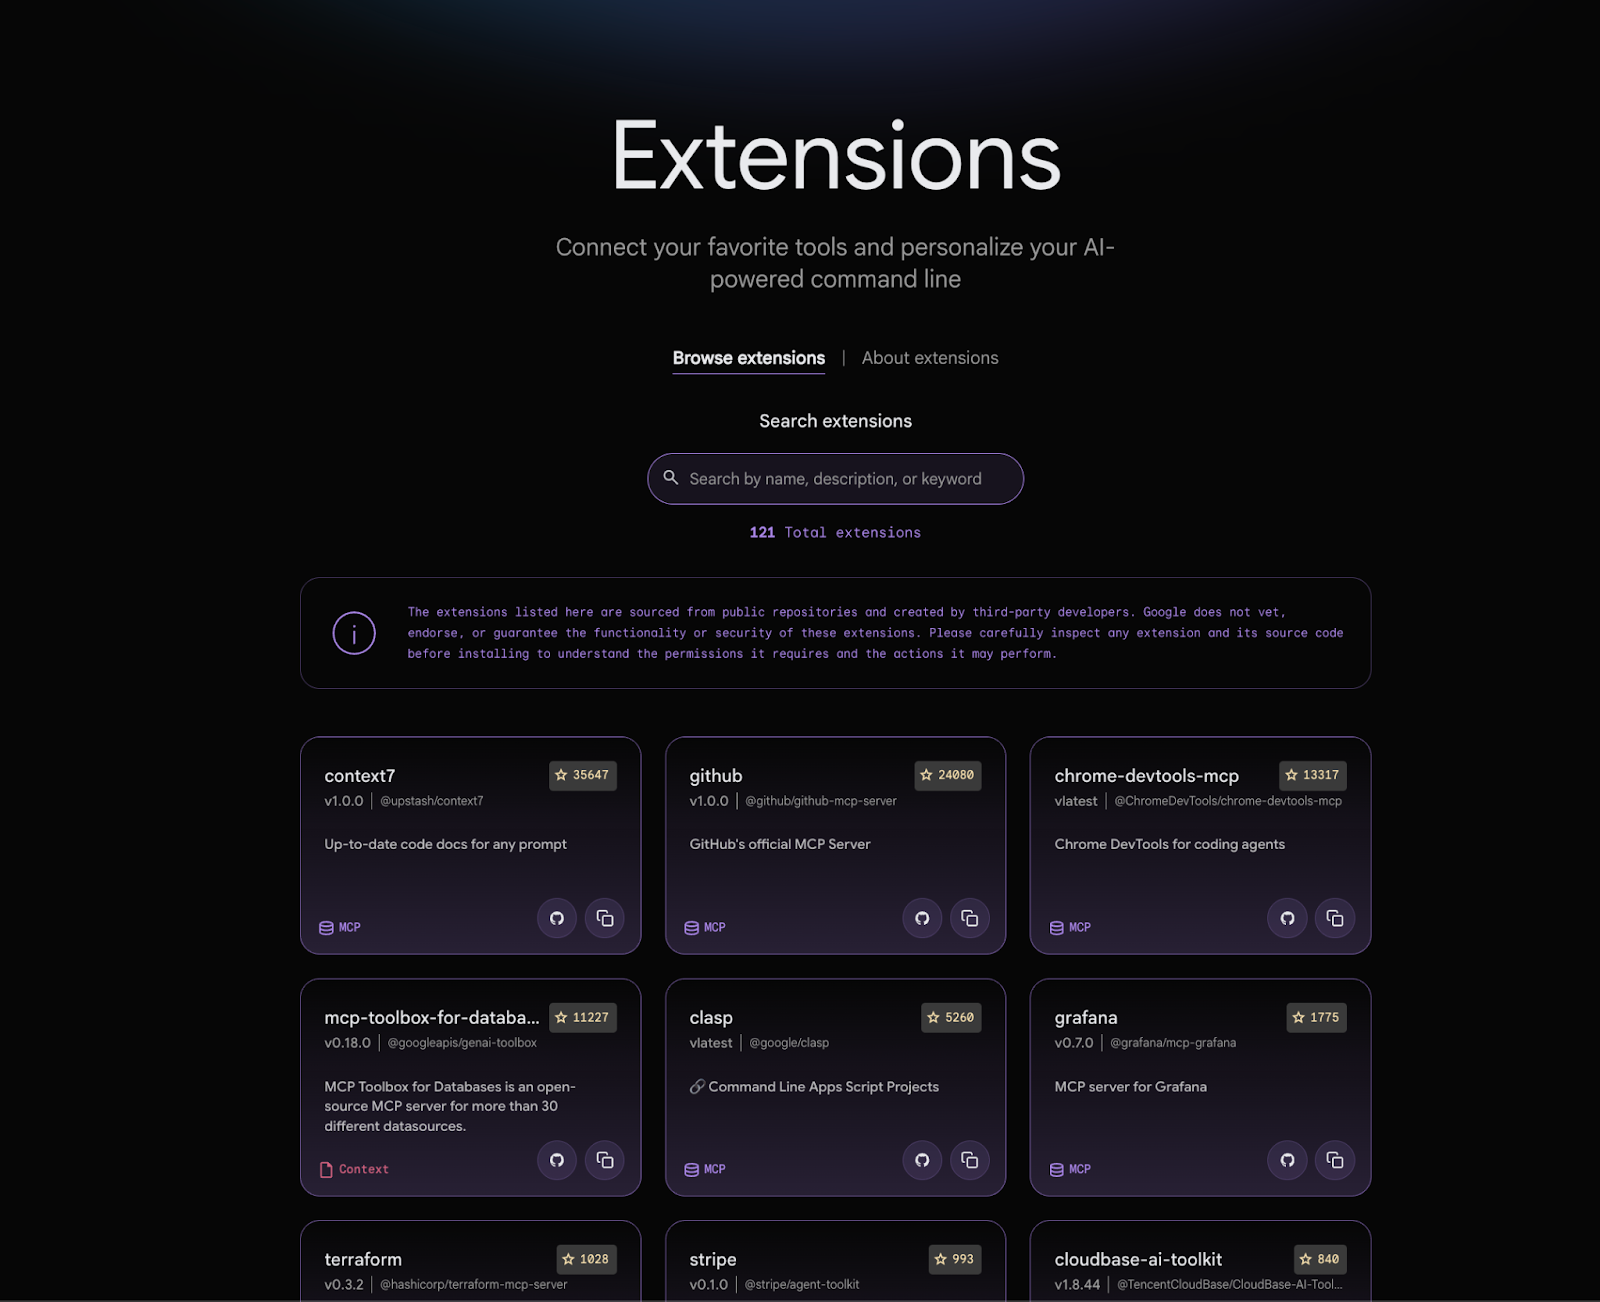Switch to About extensions tab
The image size is (1600, 1302).
[x=930, y=358]
